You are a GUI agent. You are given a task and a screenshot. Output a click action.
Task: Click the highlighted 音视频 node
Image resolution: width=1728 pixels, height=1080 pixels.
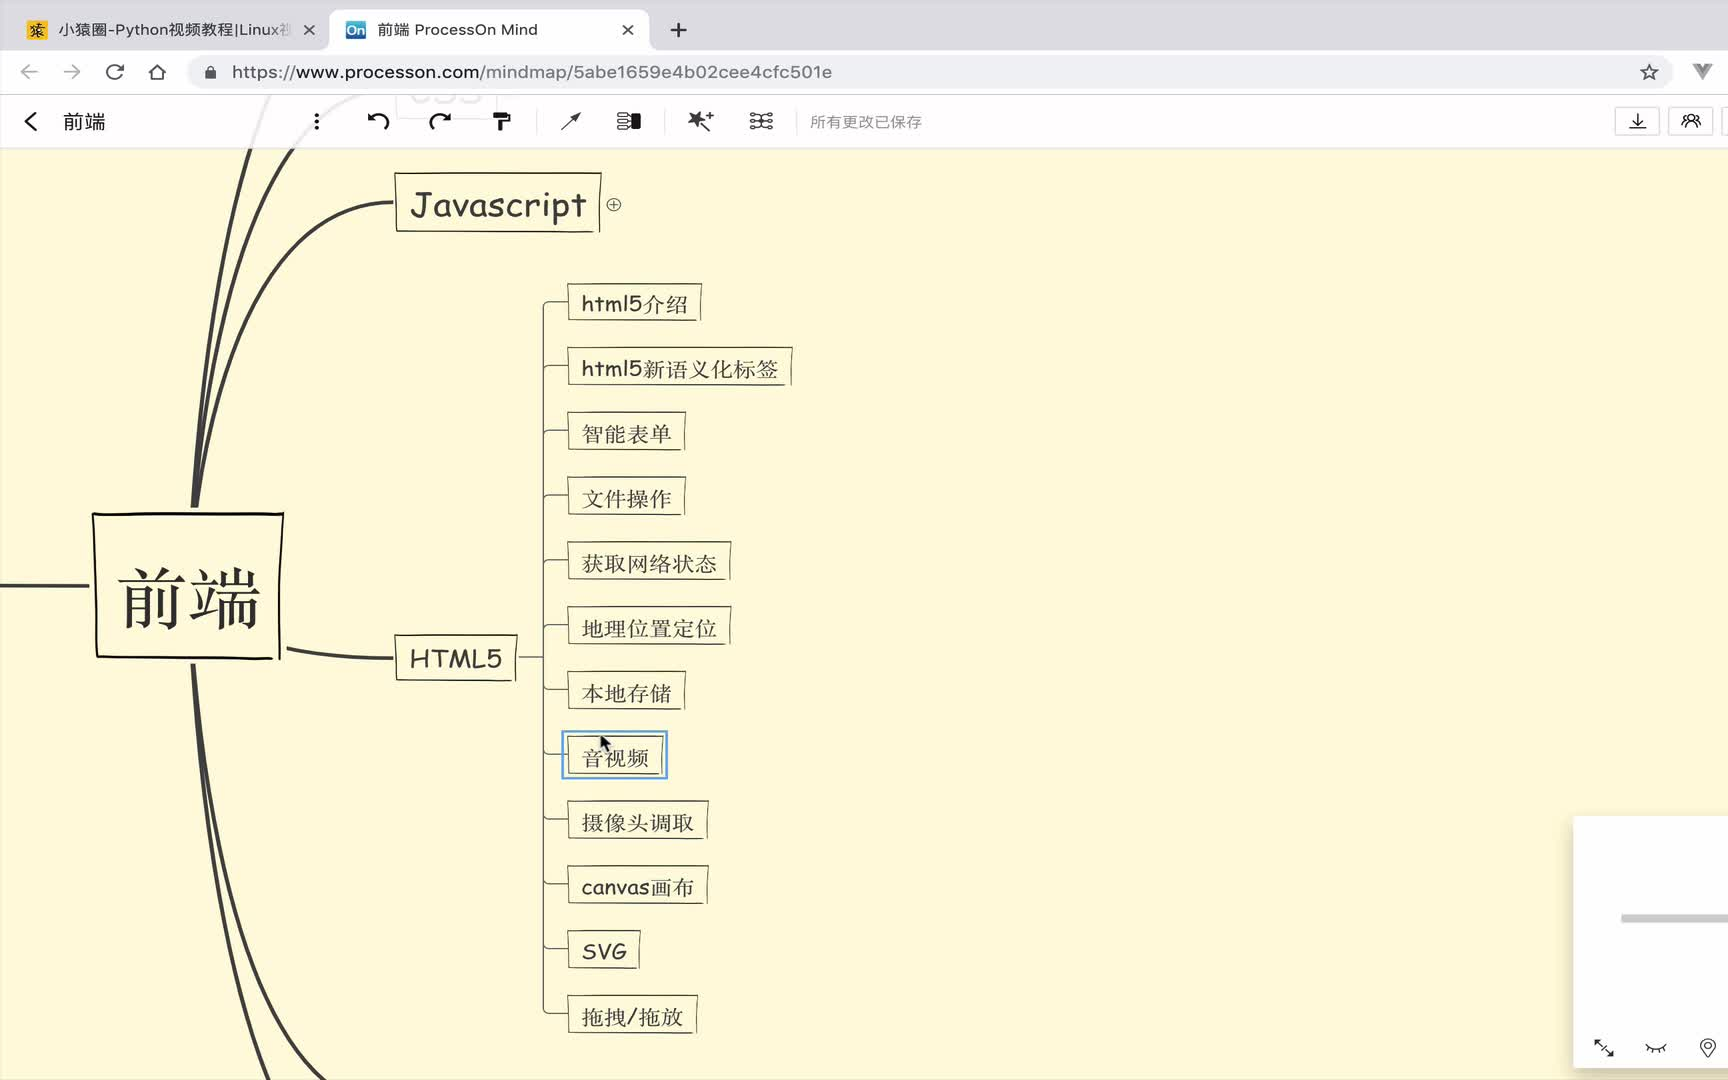615,756
